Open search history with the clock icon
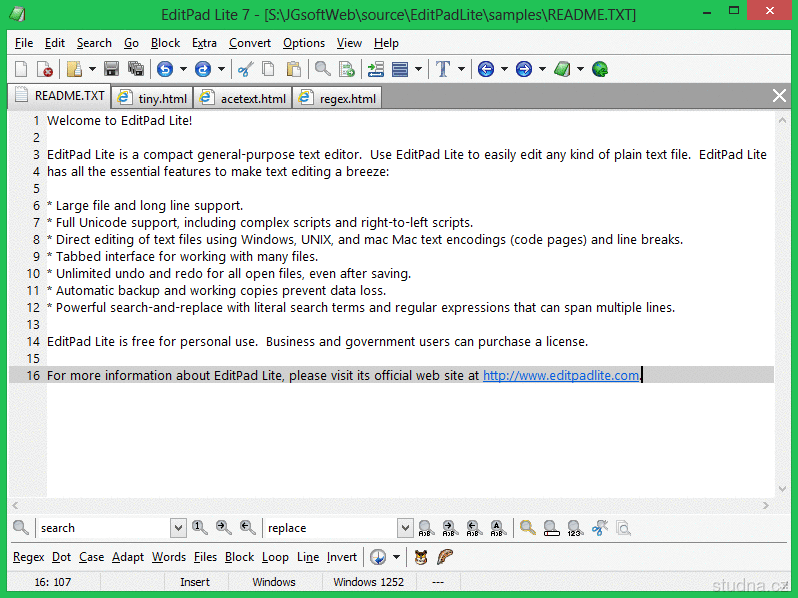 (378, 557)
